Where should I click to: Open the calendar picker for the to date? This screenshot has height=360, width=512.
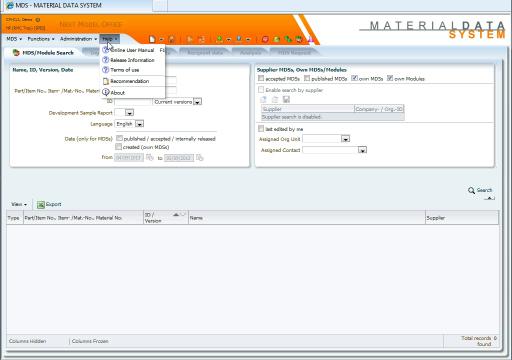click(x=200, y=157)
